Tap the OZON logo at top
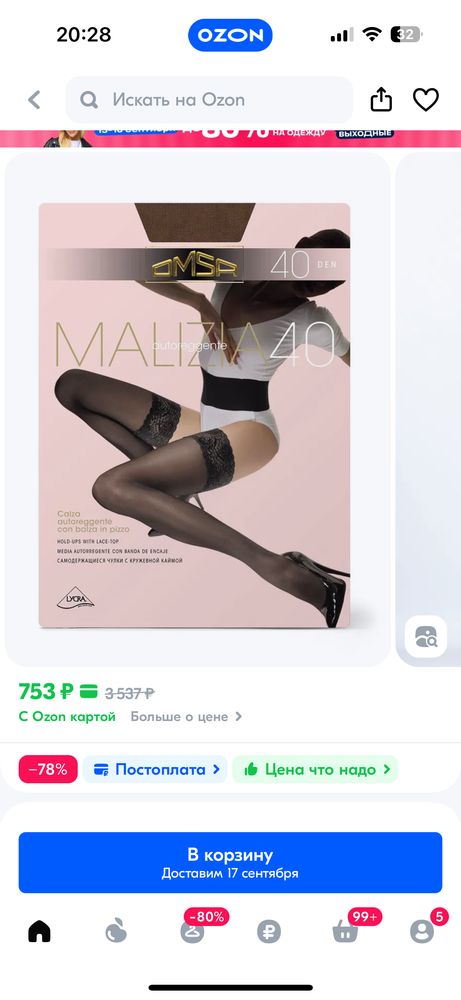461x1000 pixels. click(x=230, y=35)
